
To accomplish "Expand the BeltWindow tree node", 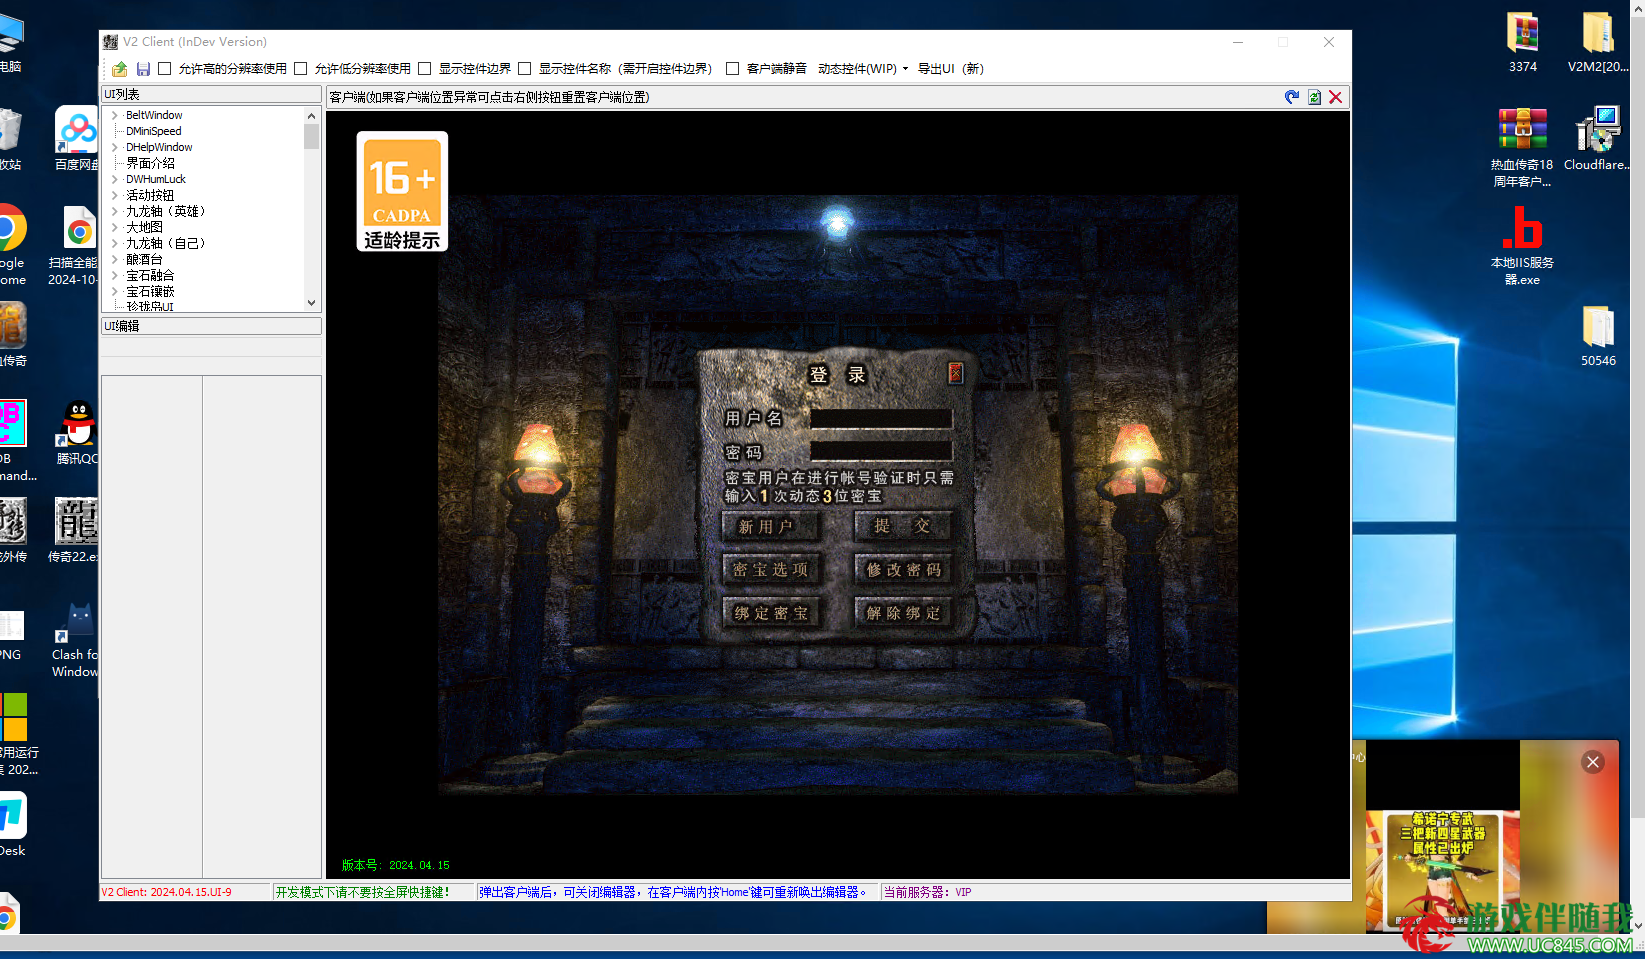I will tap(115, 116).
